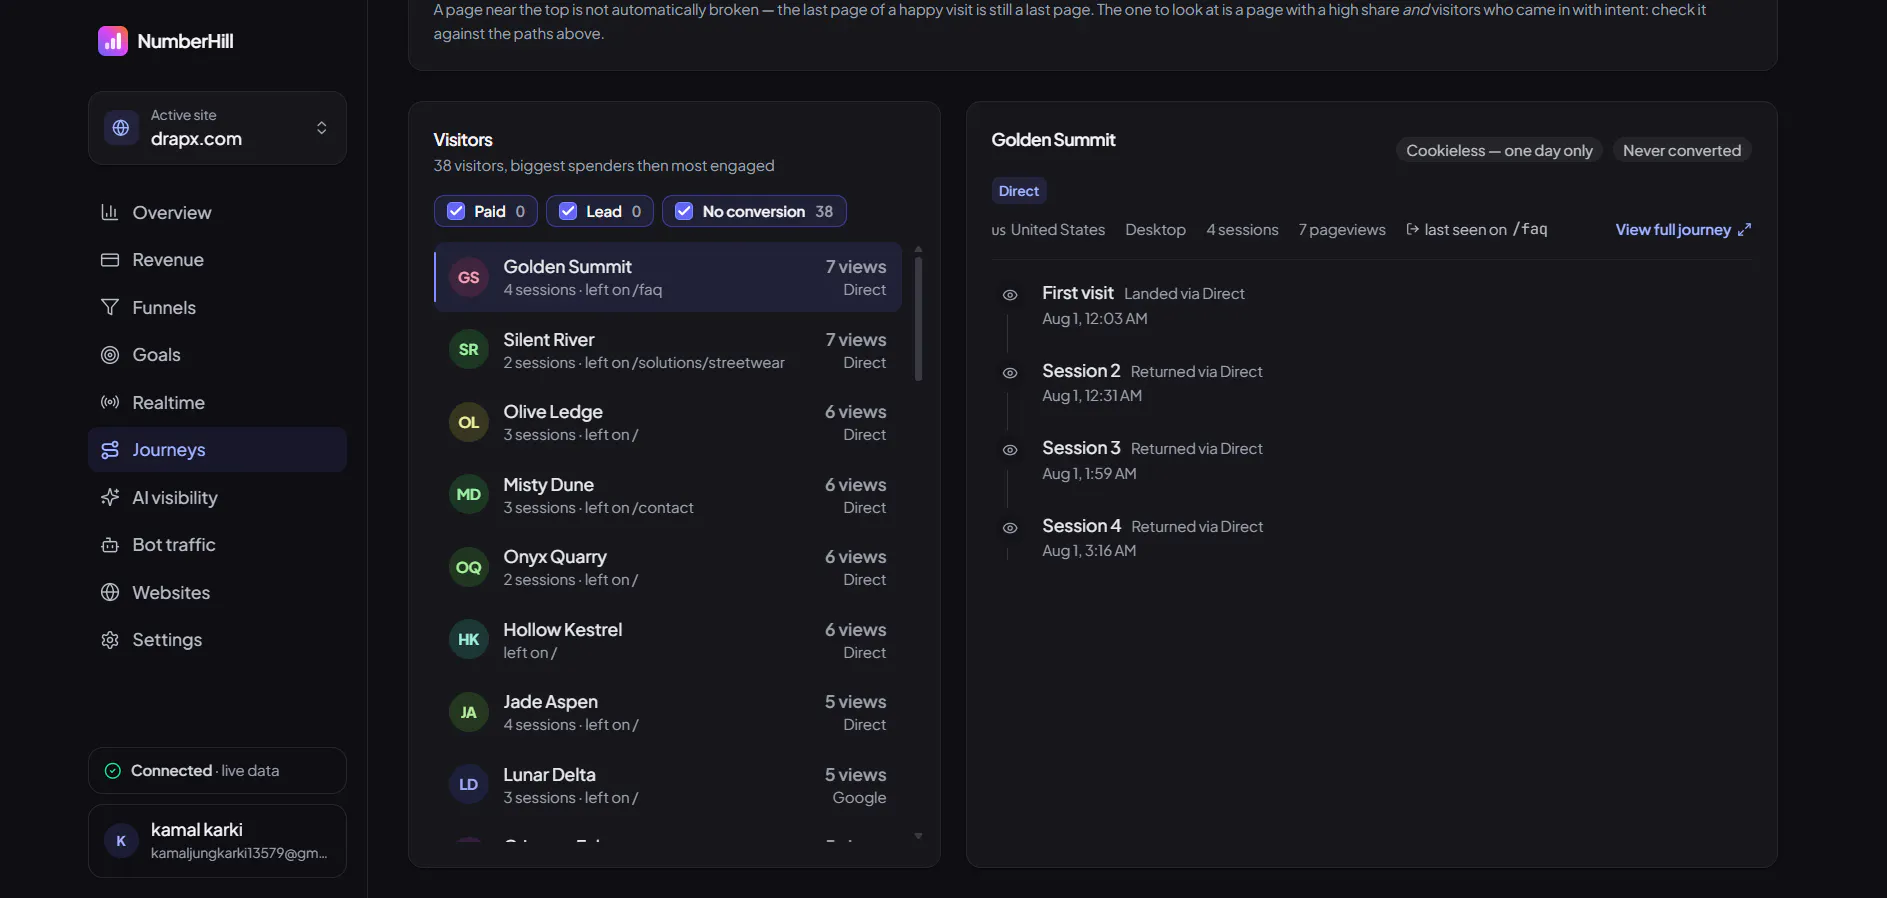The width and height of the screenshot is (1887, 898).
Task: Click the Settings gear icon
Action: (110, 640)
